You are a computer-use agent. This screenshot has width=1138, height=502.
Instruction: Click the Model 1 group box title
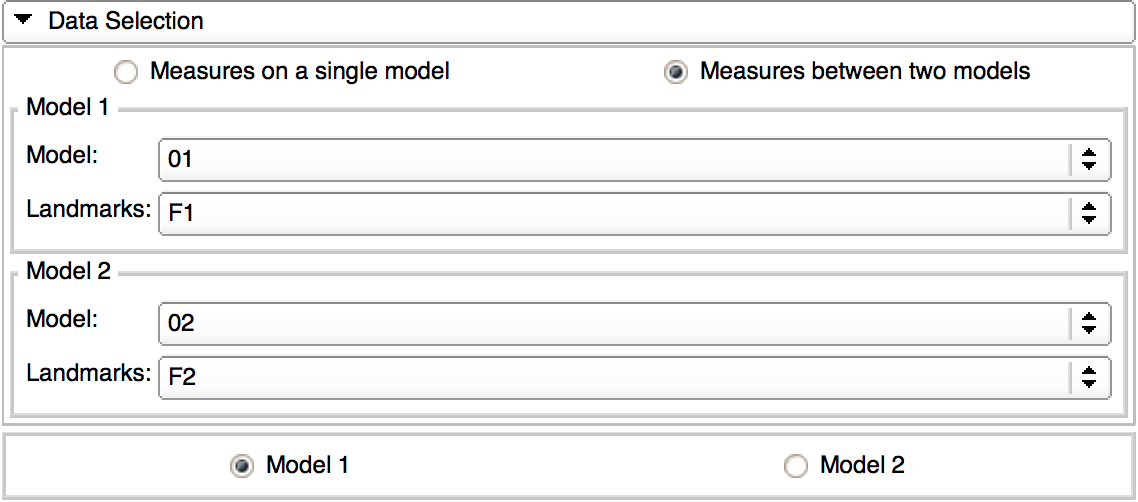[67, 107]
